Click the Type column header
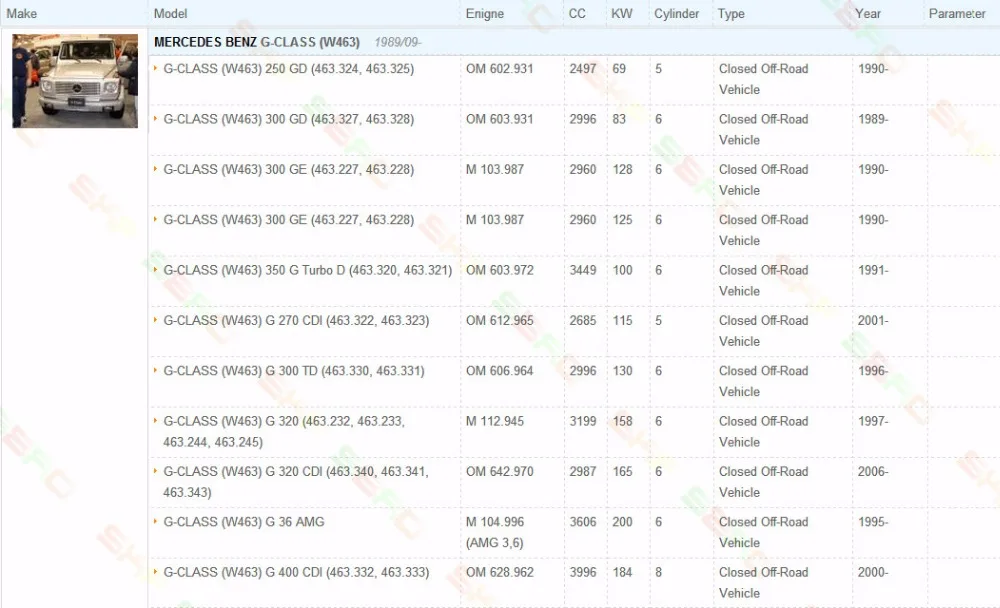 (x=731, y=13)
